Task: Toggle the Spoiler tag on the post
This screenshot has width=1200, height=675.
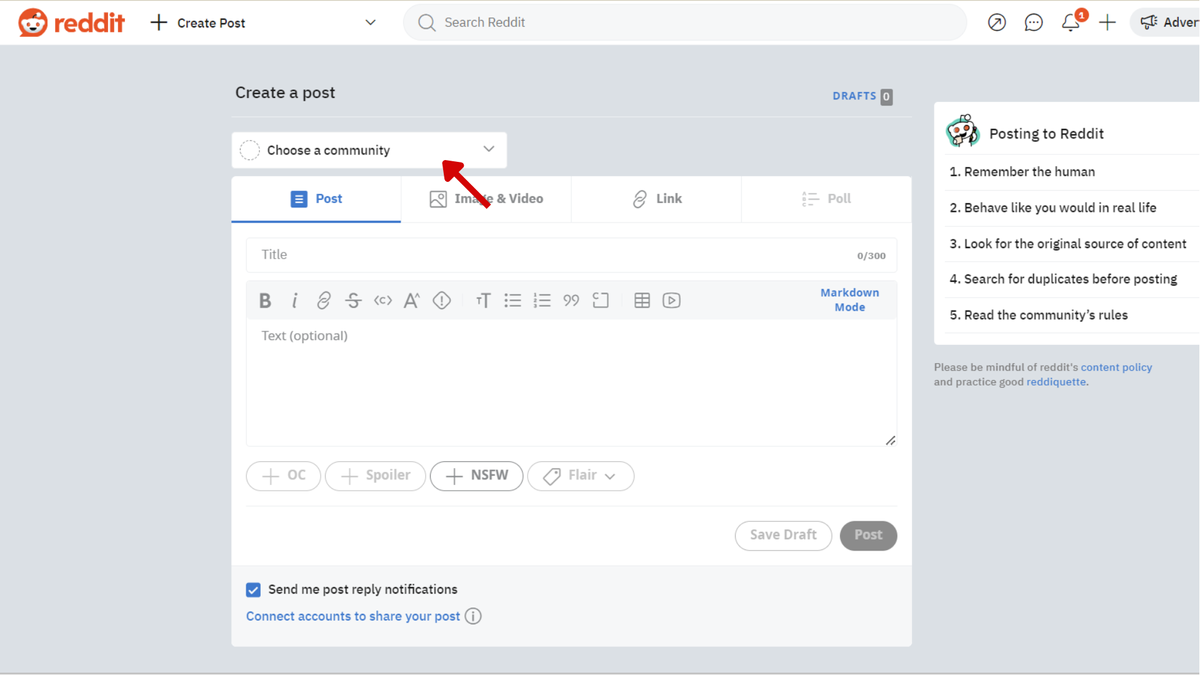Action: pyautogui.click(x=375, y=476)
